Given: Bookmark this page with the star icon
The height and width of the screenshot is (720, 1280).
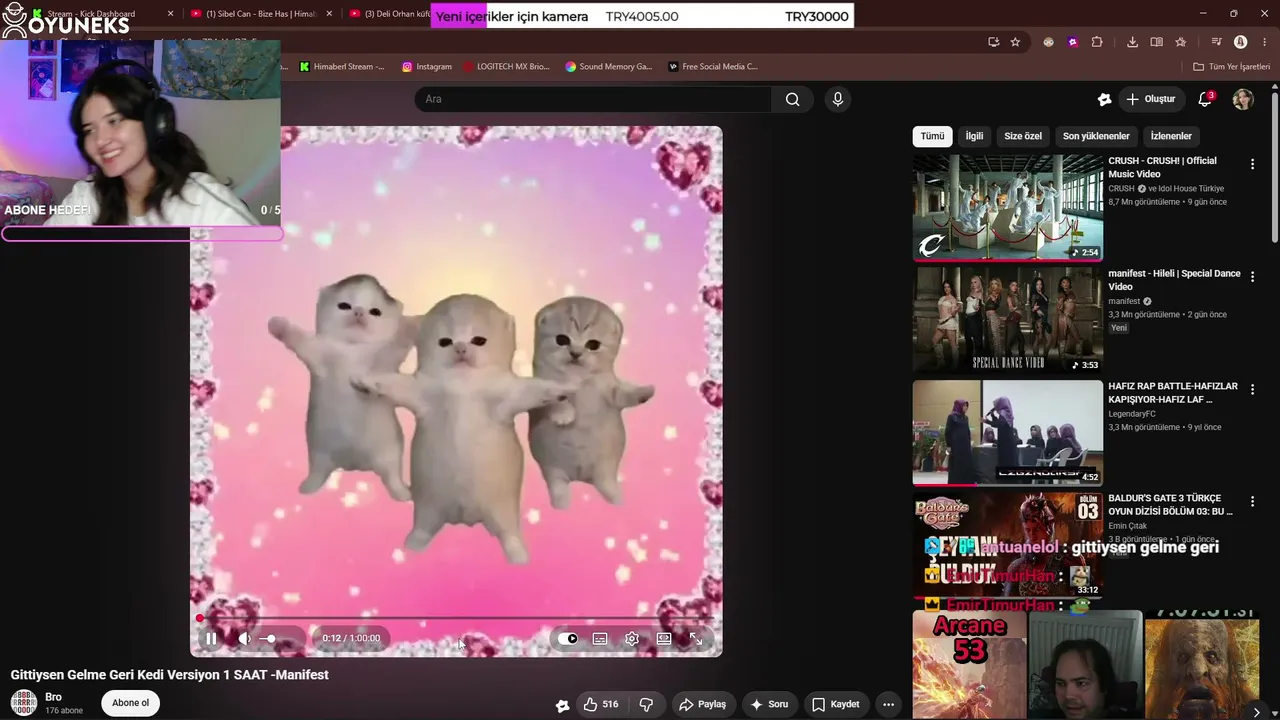Looking at the screenshot, I should click(1015, 42).
